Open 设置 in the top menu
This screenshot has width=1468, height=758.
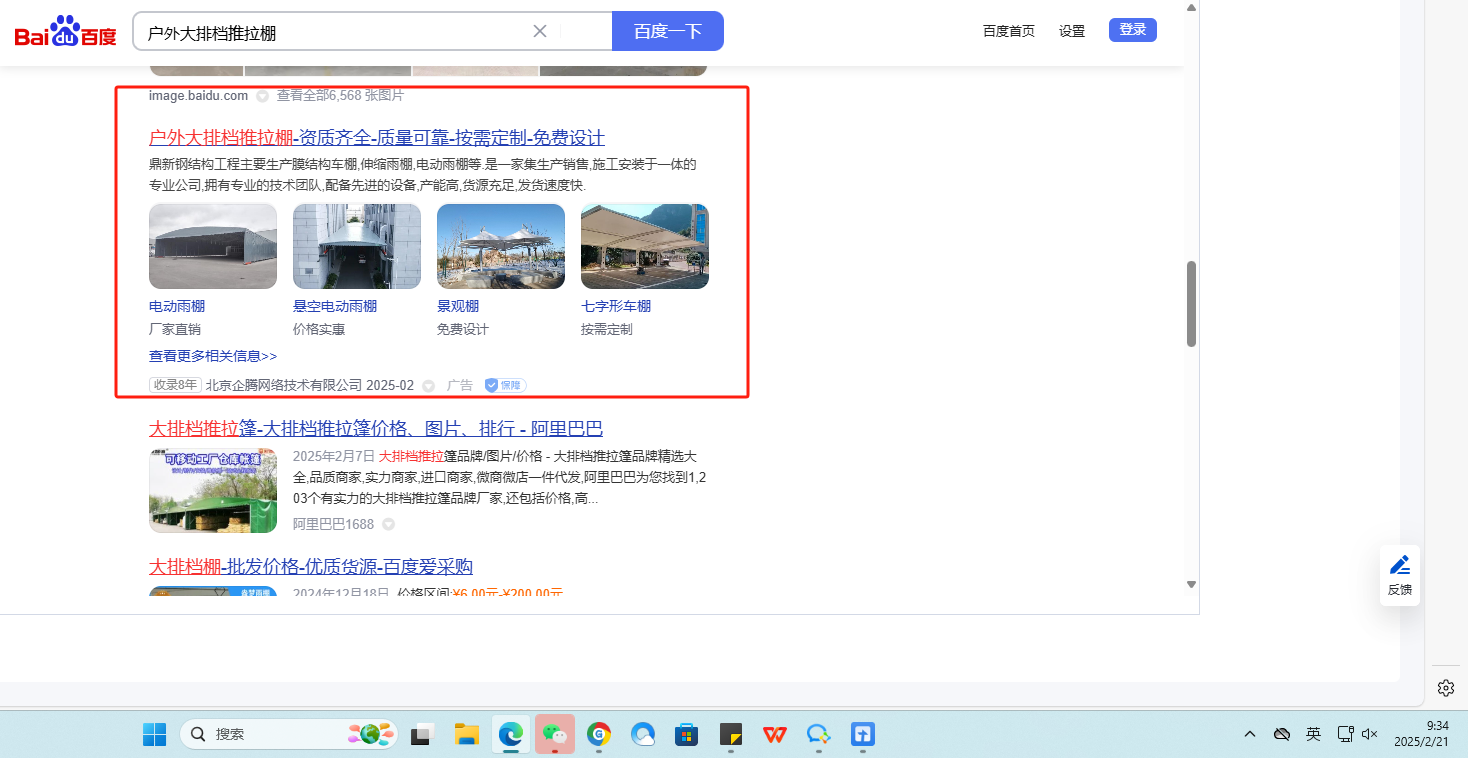1072,31
